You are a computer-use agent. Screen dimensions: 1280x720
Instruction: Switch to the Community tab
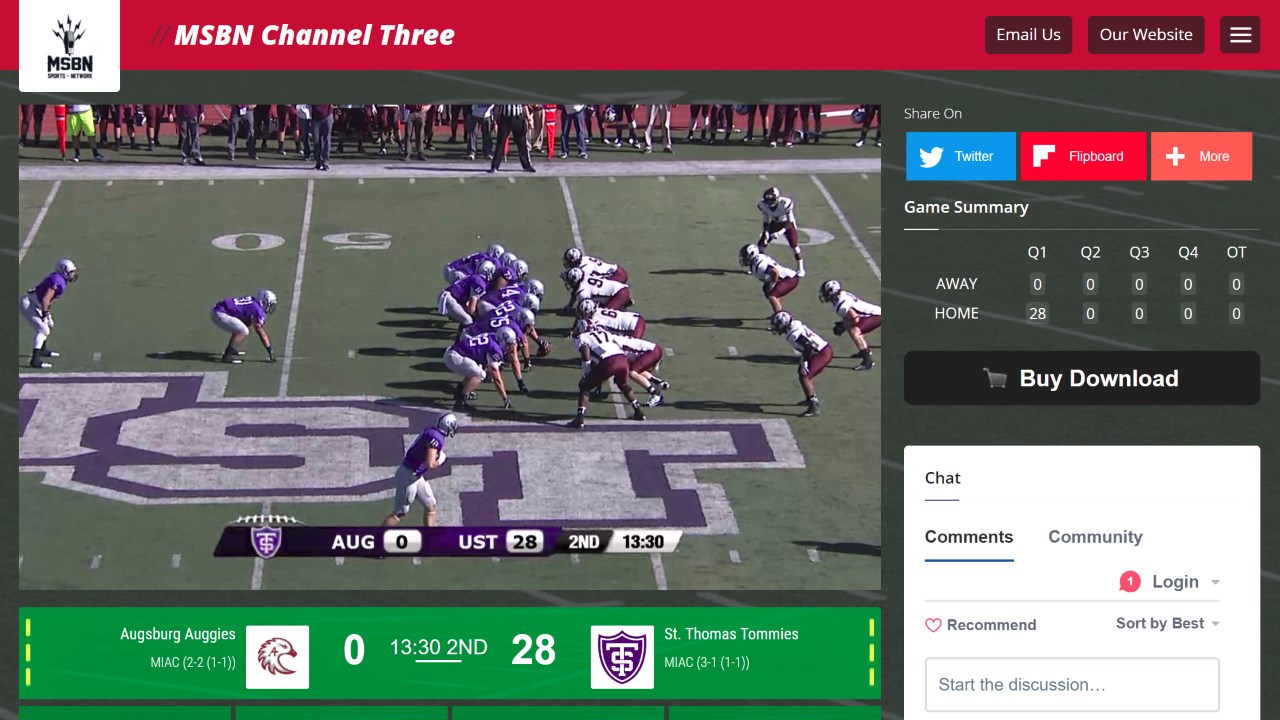1095,537
